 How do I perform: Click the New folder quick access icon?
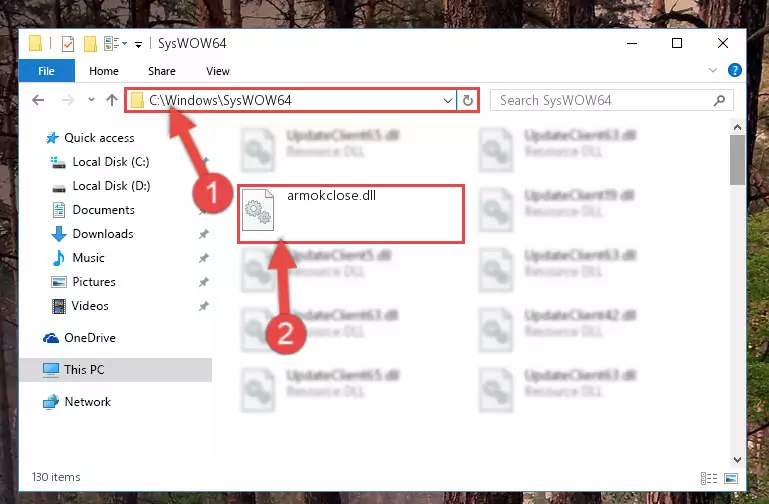[x=90, y=44]
